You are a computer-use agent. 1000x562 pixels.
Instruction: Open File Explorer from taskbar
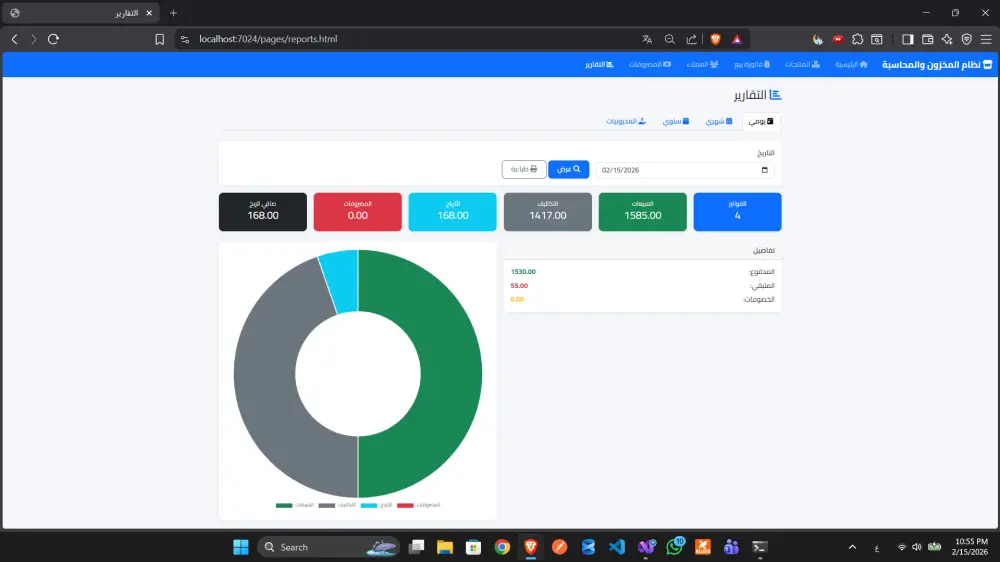[x=445, y=547]
